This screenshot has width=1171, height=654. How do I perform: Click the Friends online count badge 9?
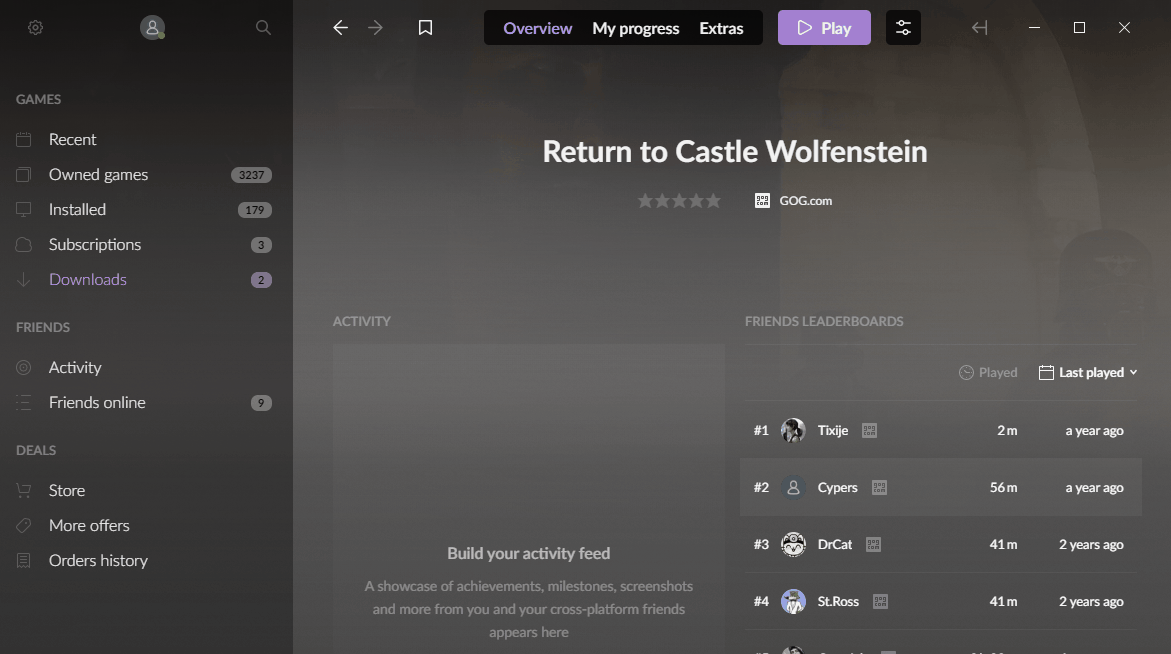261,403
